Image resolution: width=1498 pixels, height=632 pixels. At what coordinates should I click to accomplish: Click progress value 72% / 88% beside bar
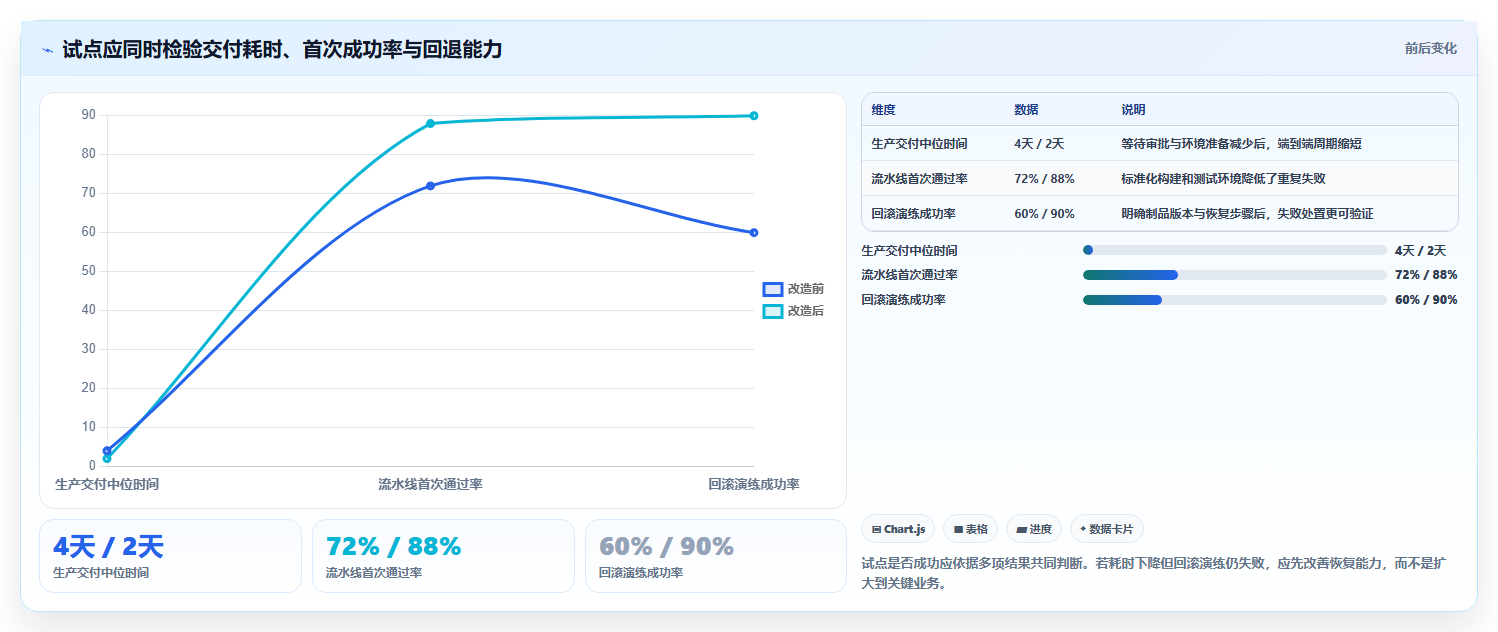1426,274
